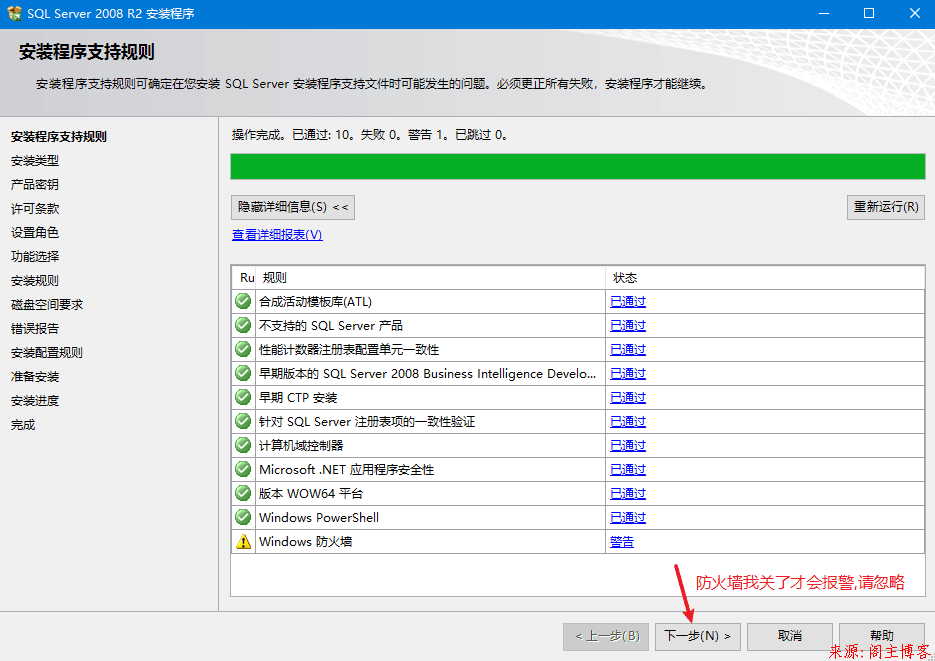
Task: Select 功能选择 step in sidebar
Action: (35, 257)
